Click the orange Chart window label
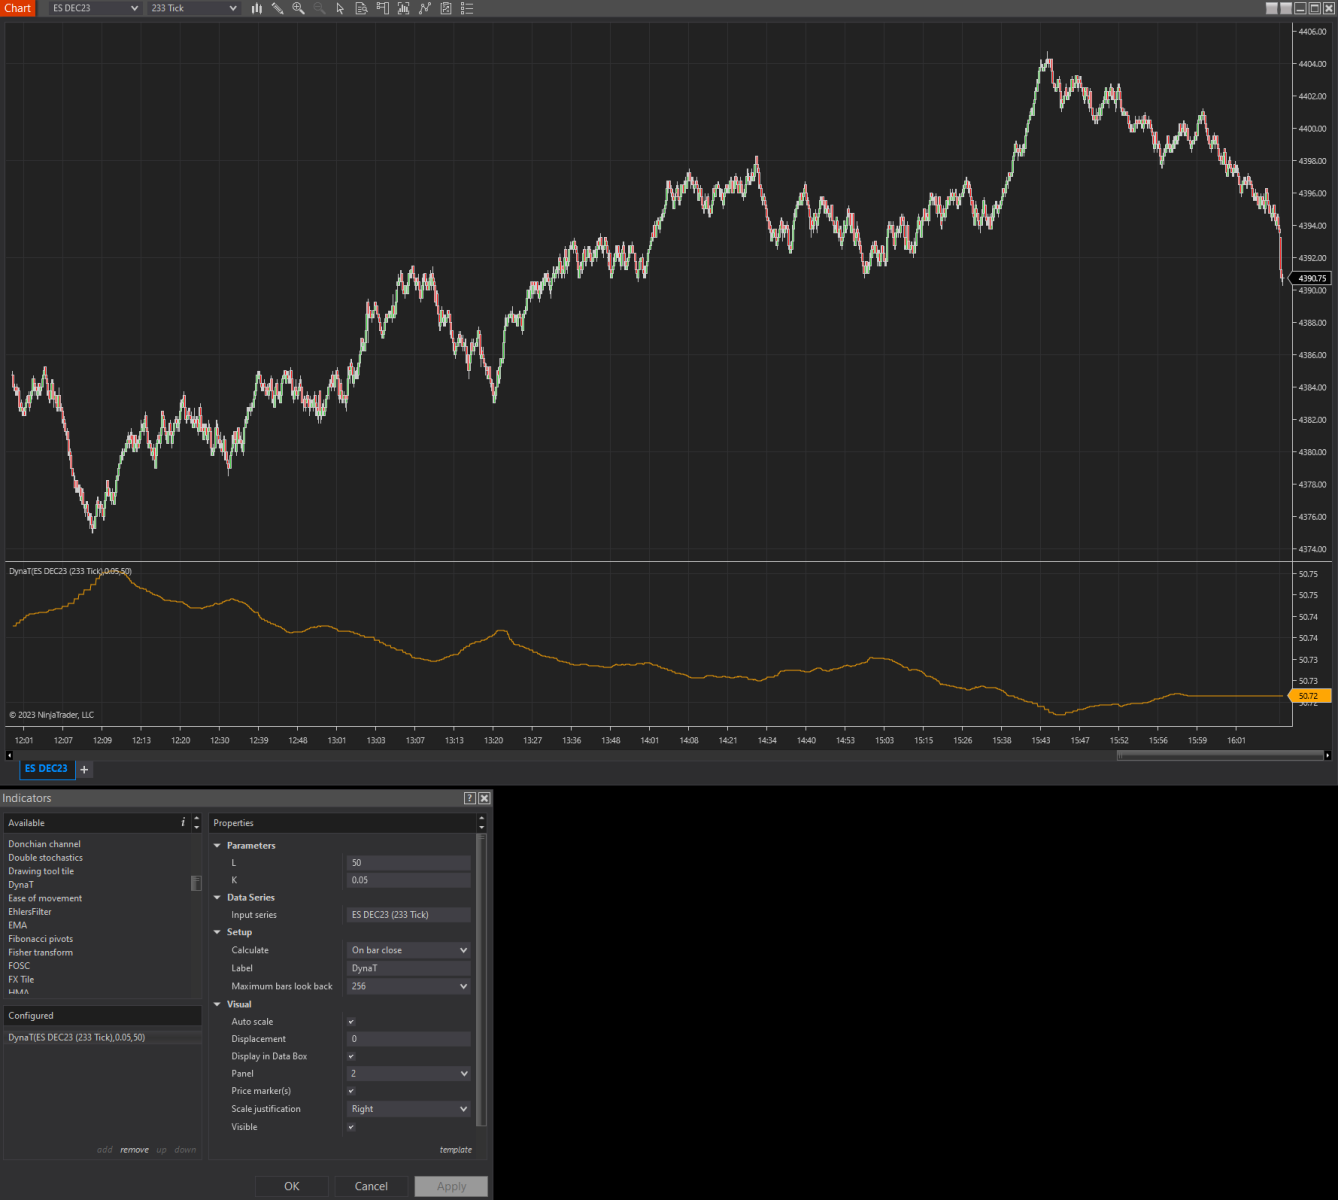Image resolution: width=1338 pixels, height=1200 pixels. [18, 8]
